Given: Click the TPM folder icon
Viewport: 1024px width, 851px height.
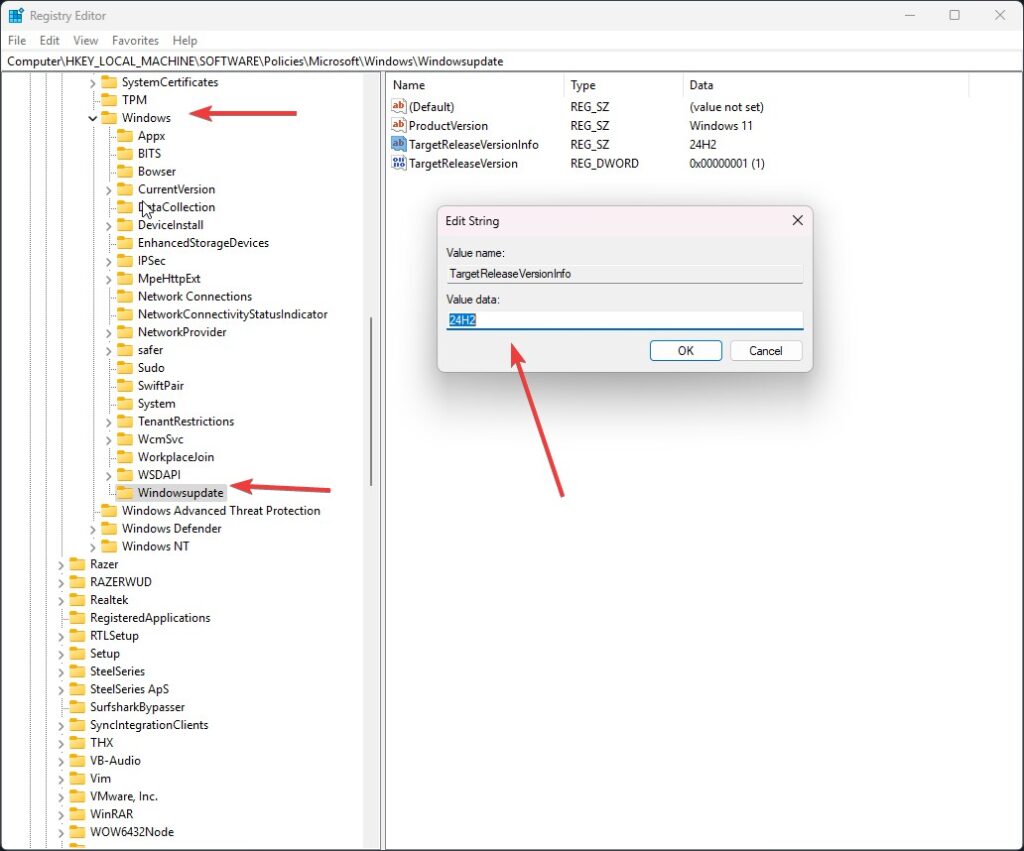Looking at the screenshot, I should coord(109,99).
